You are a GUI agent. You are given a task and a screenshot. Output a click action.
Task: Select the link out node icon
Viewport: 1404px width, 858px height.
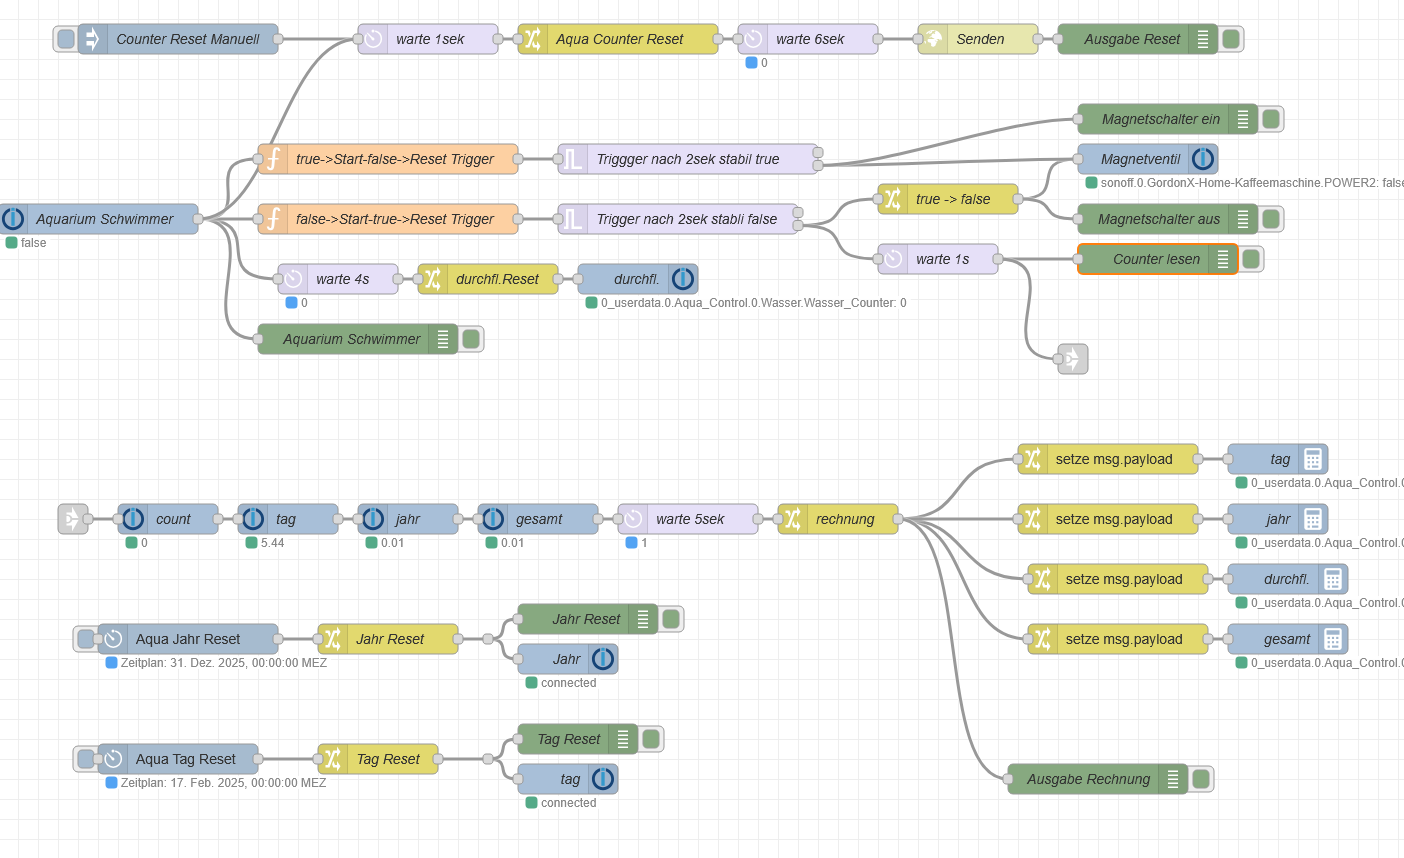click(x=1073, y=359)
